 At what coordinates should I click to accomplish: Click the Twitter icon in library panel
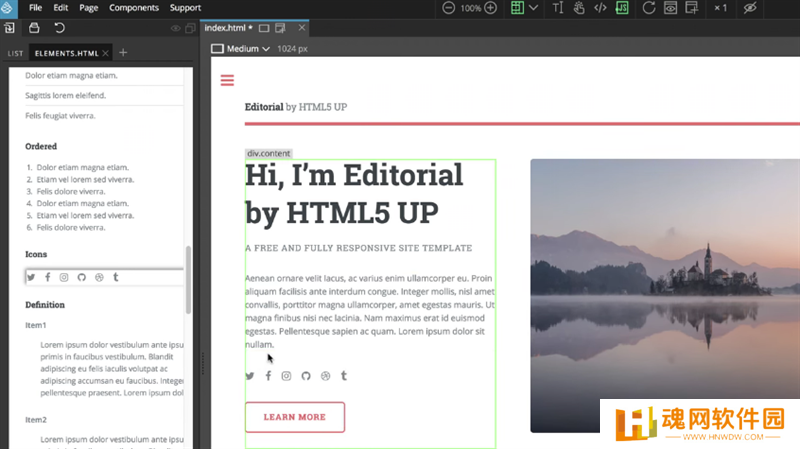point(31,277)
